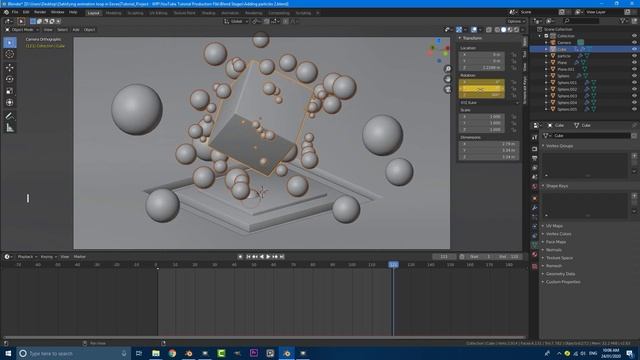Toggle camera view icon in viewport
This screenshot has width=640, height=360.
[x=448, y=89]
